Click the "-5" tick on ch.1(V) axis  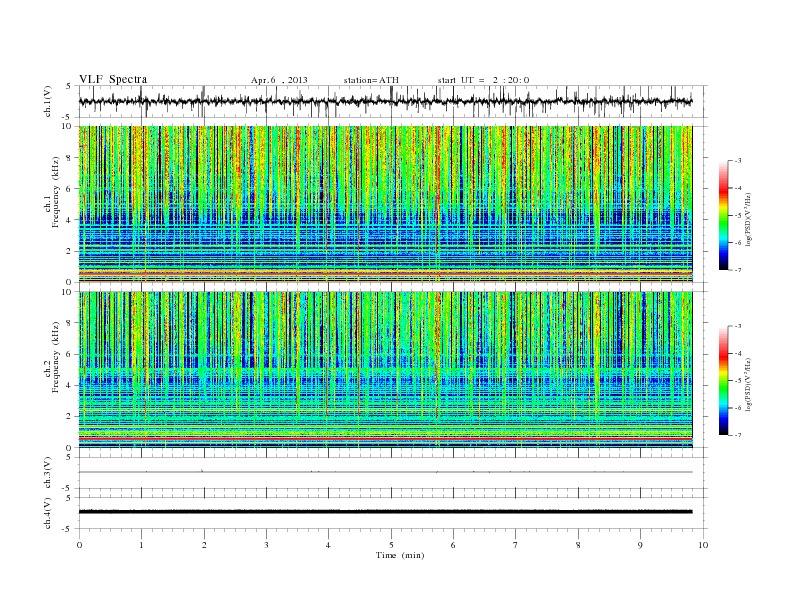pyautogui.click(x=67, y=117)
